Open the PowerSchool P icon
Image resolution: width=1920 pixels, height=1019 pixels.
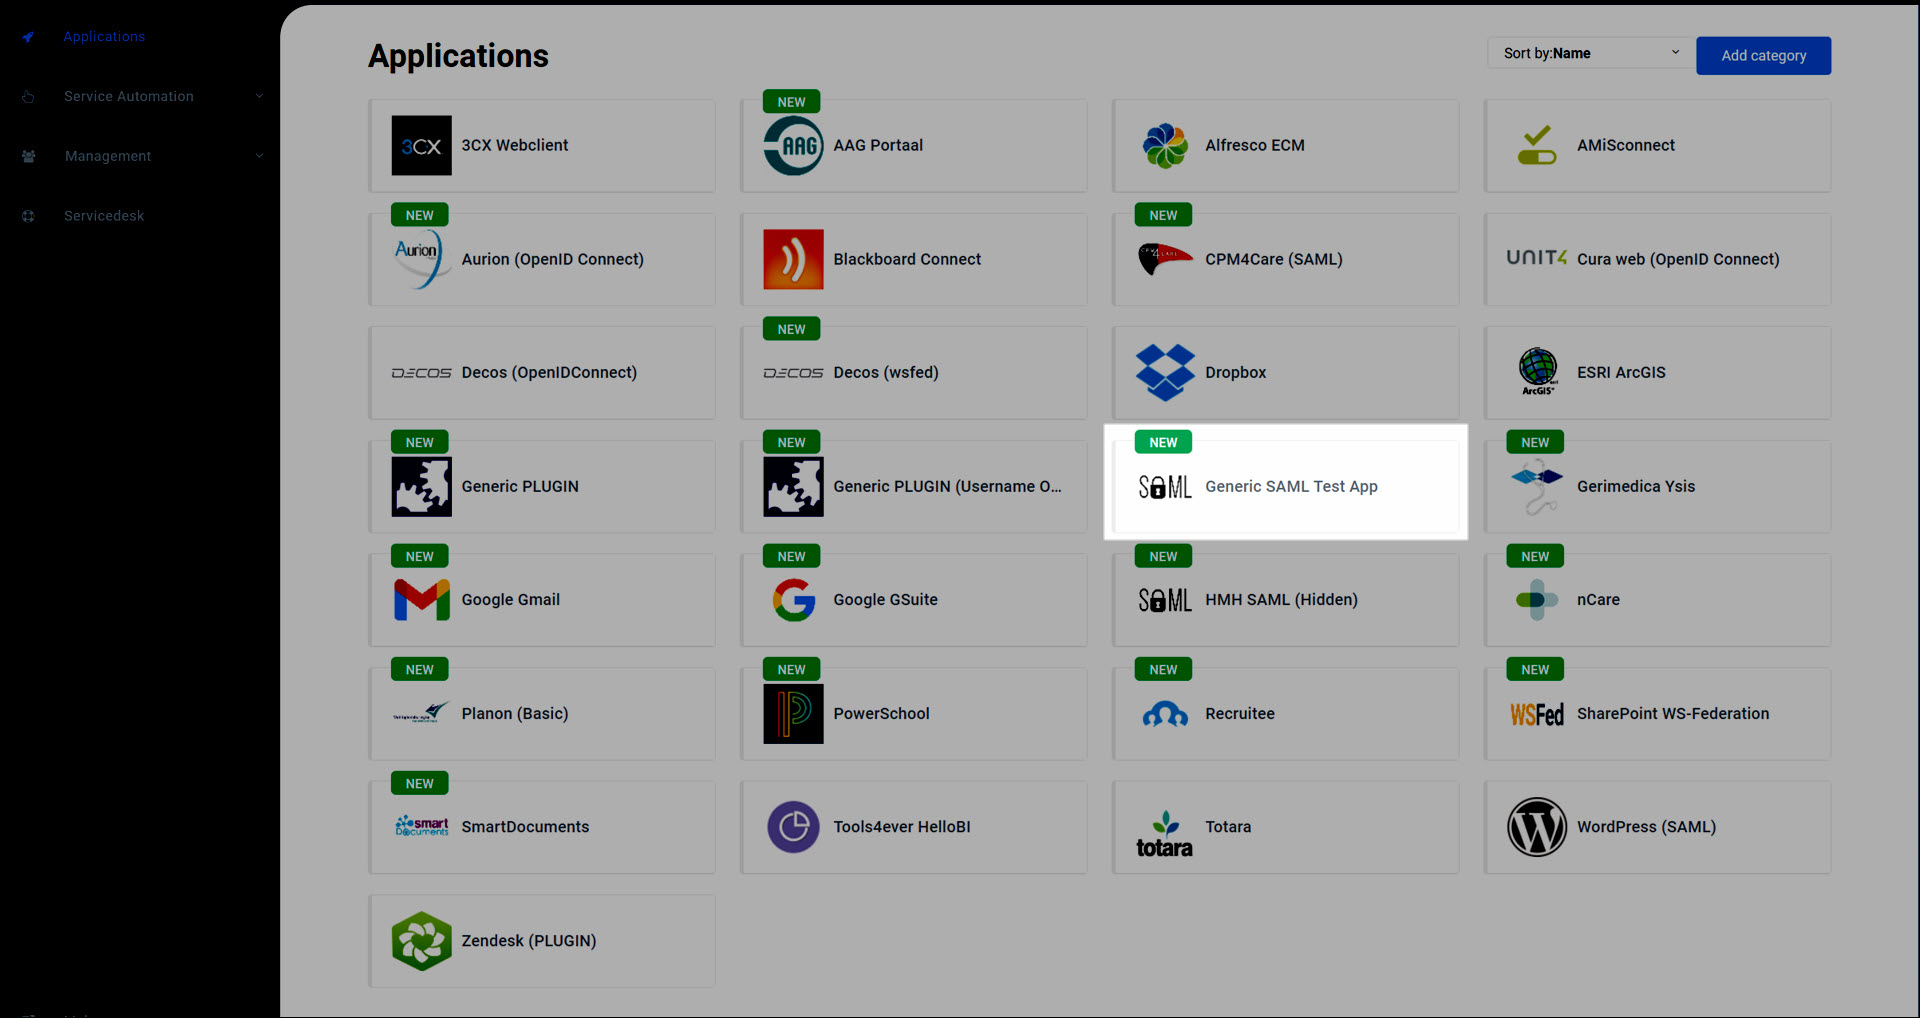coord(793,713)
